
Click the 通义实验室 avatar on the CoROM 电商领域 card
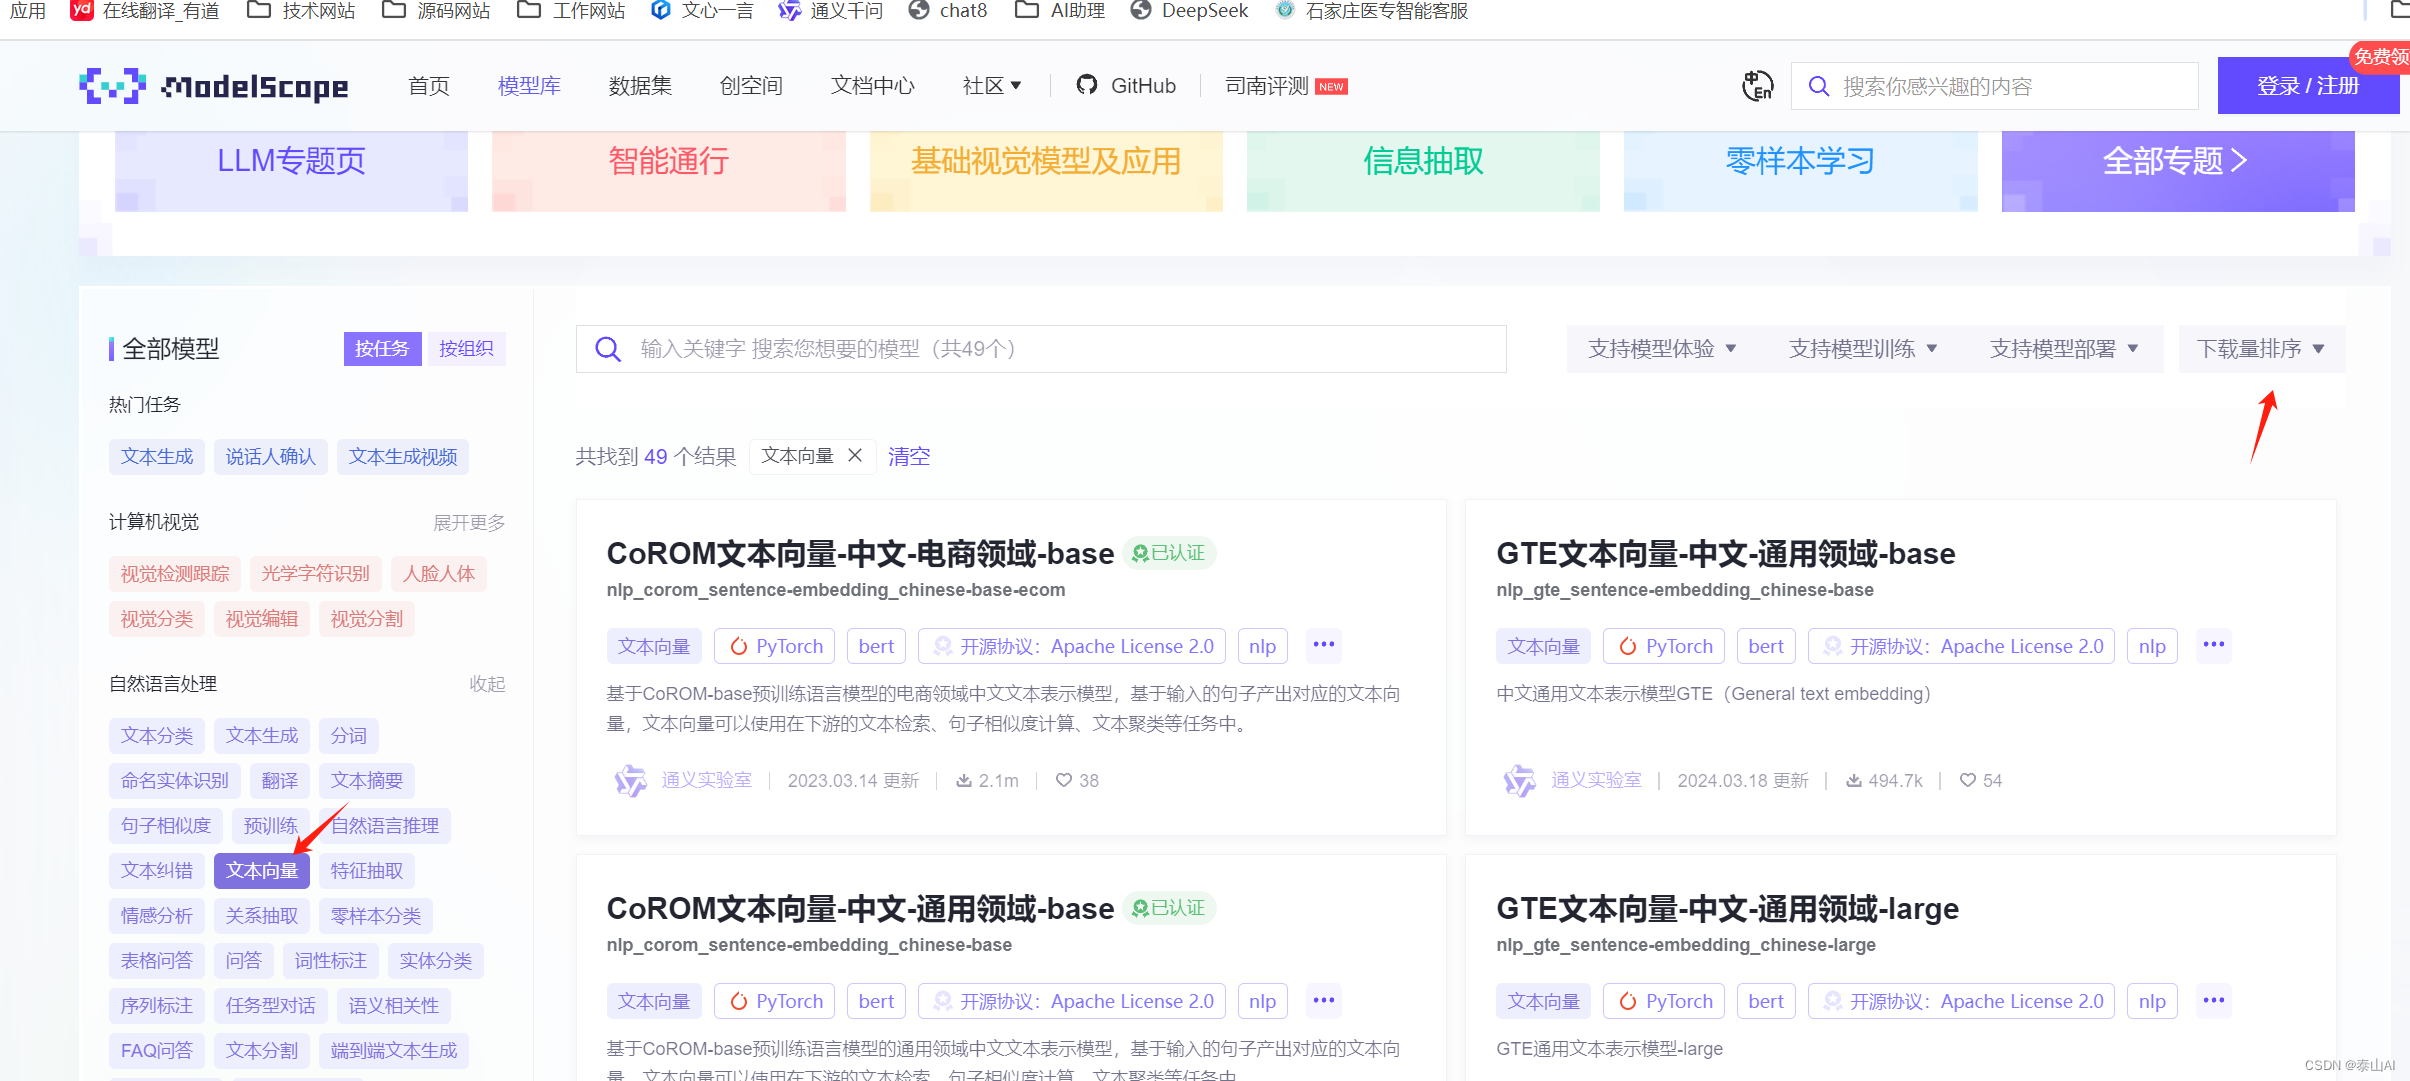(x=630, y=780)
